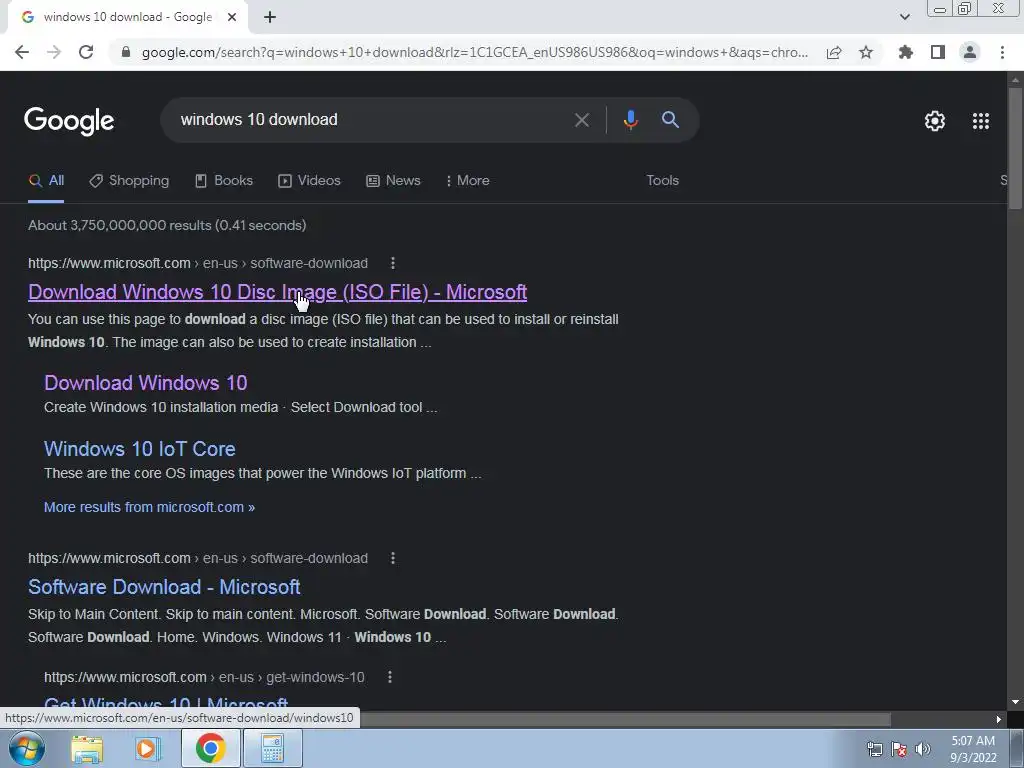Bookmark this page with the star icon

click(x=866, y=52)
